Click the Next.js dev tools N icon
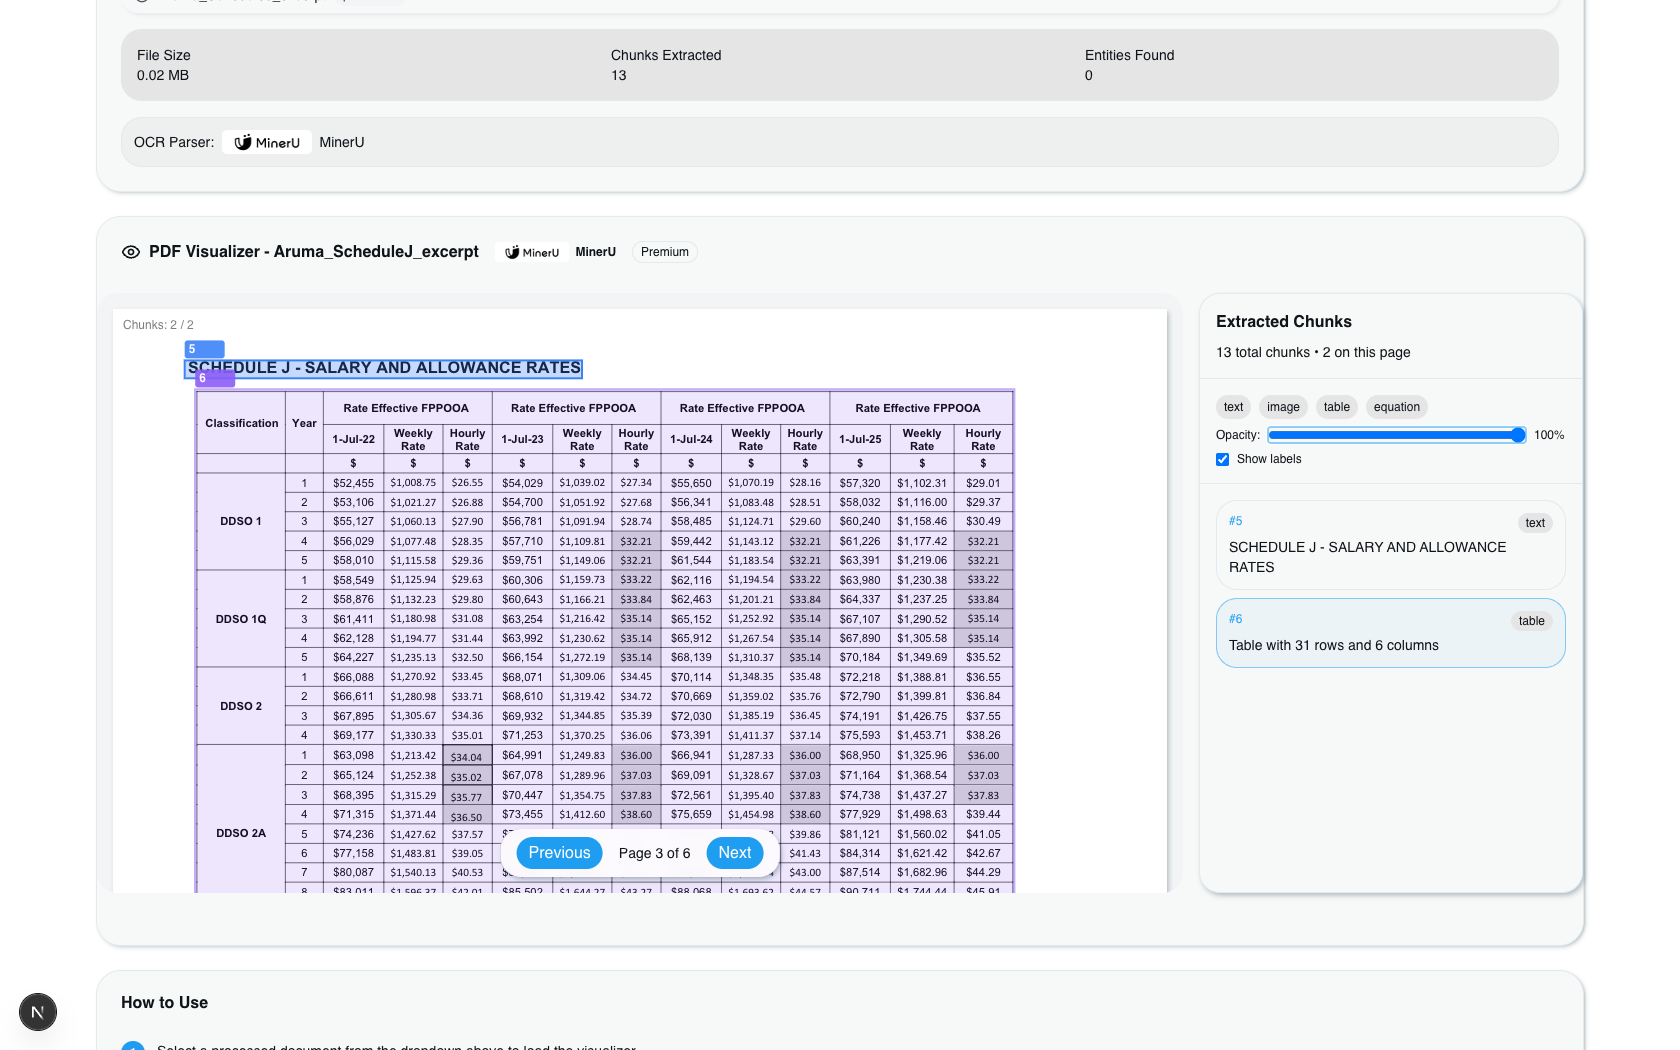 point(38,1012)
